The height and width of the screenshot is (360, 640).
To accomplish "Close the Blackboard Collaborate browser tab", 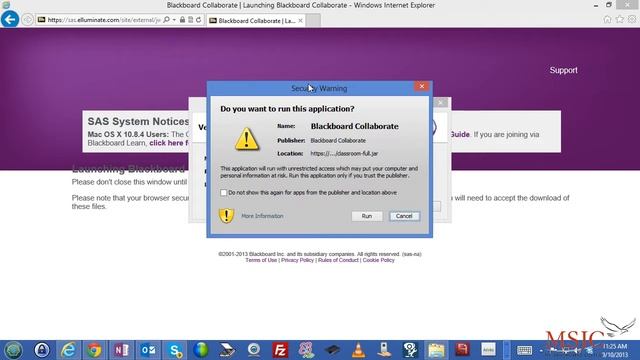I will [x=300, y=20].
